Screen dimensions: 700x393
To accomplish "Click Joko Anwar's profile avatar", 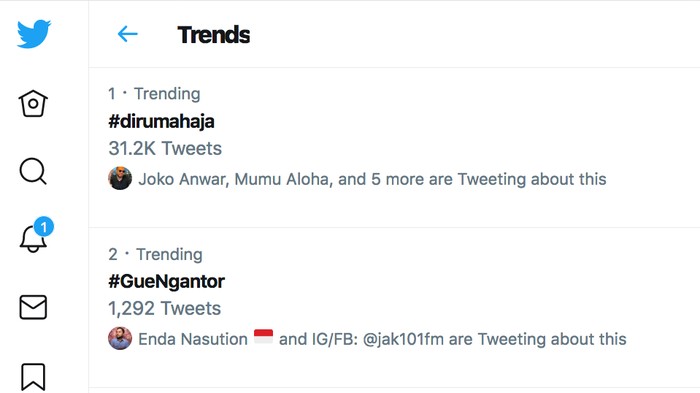I will pos(120,178).
